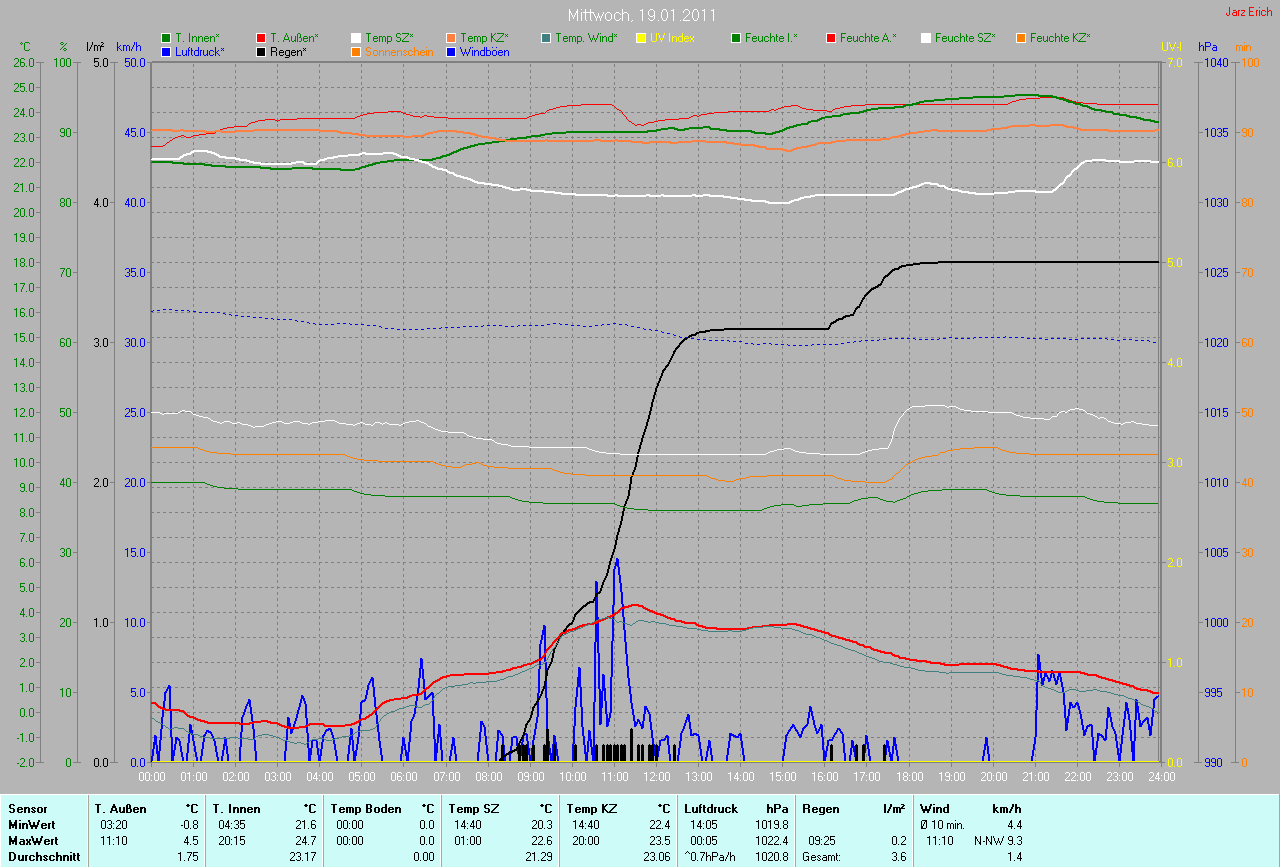This screenshot has height=867, width=1280.
Task: Select the 'T. Innen*' legend label
Action: 197,38
